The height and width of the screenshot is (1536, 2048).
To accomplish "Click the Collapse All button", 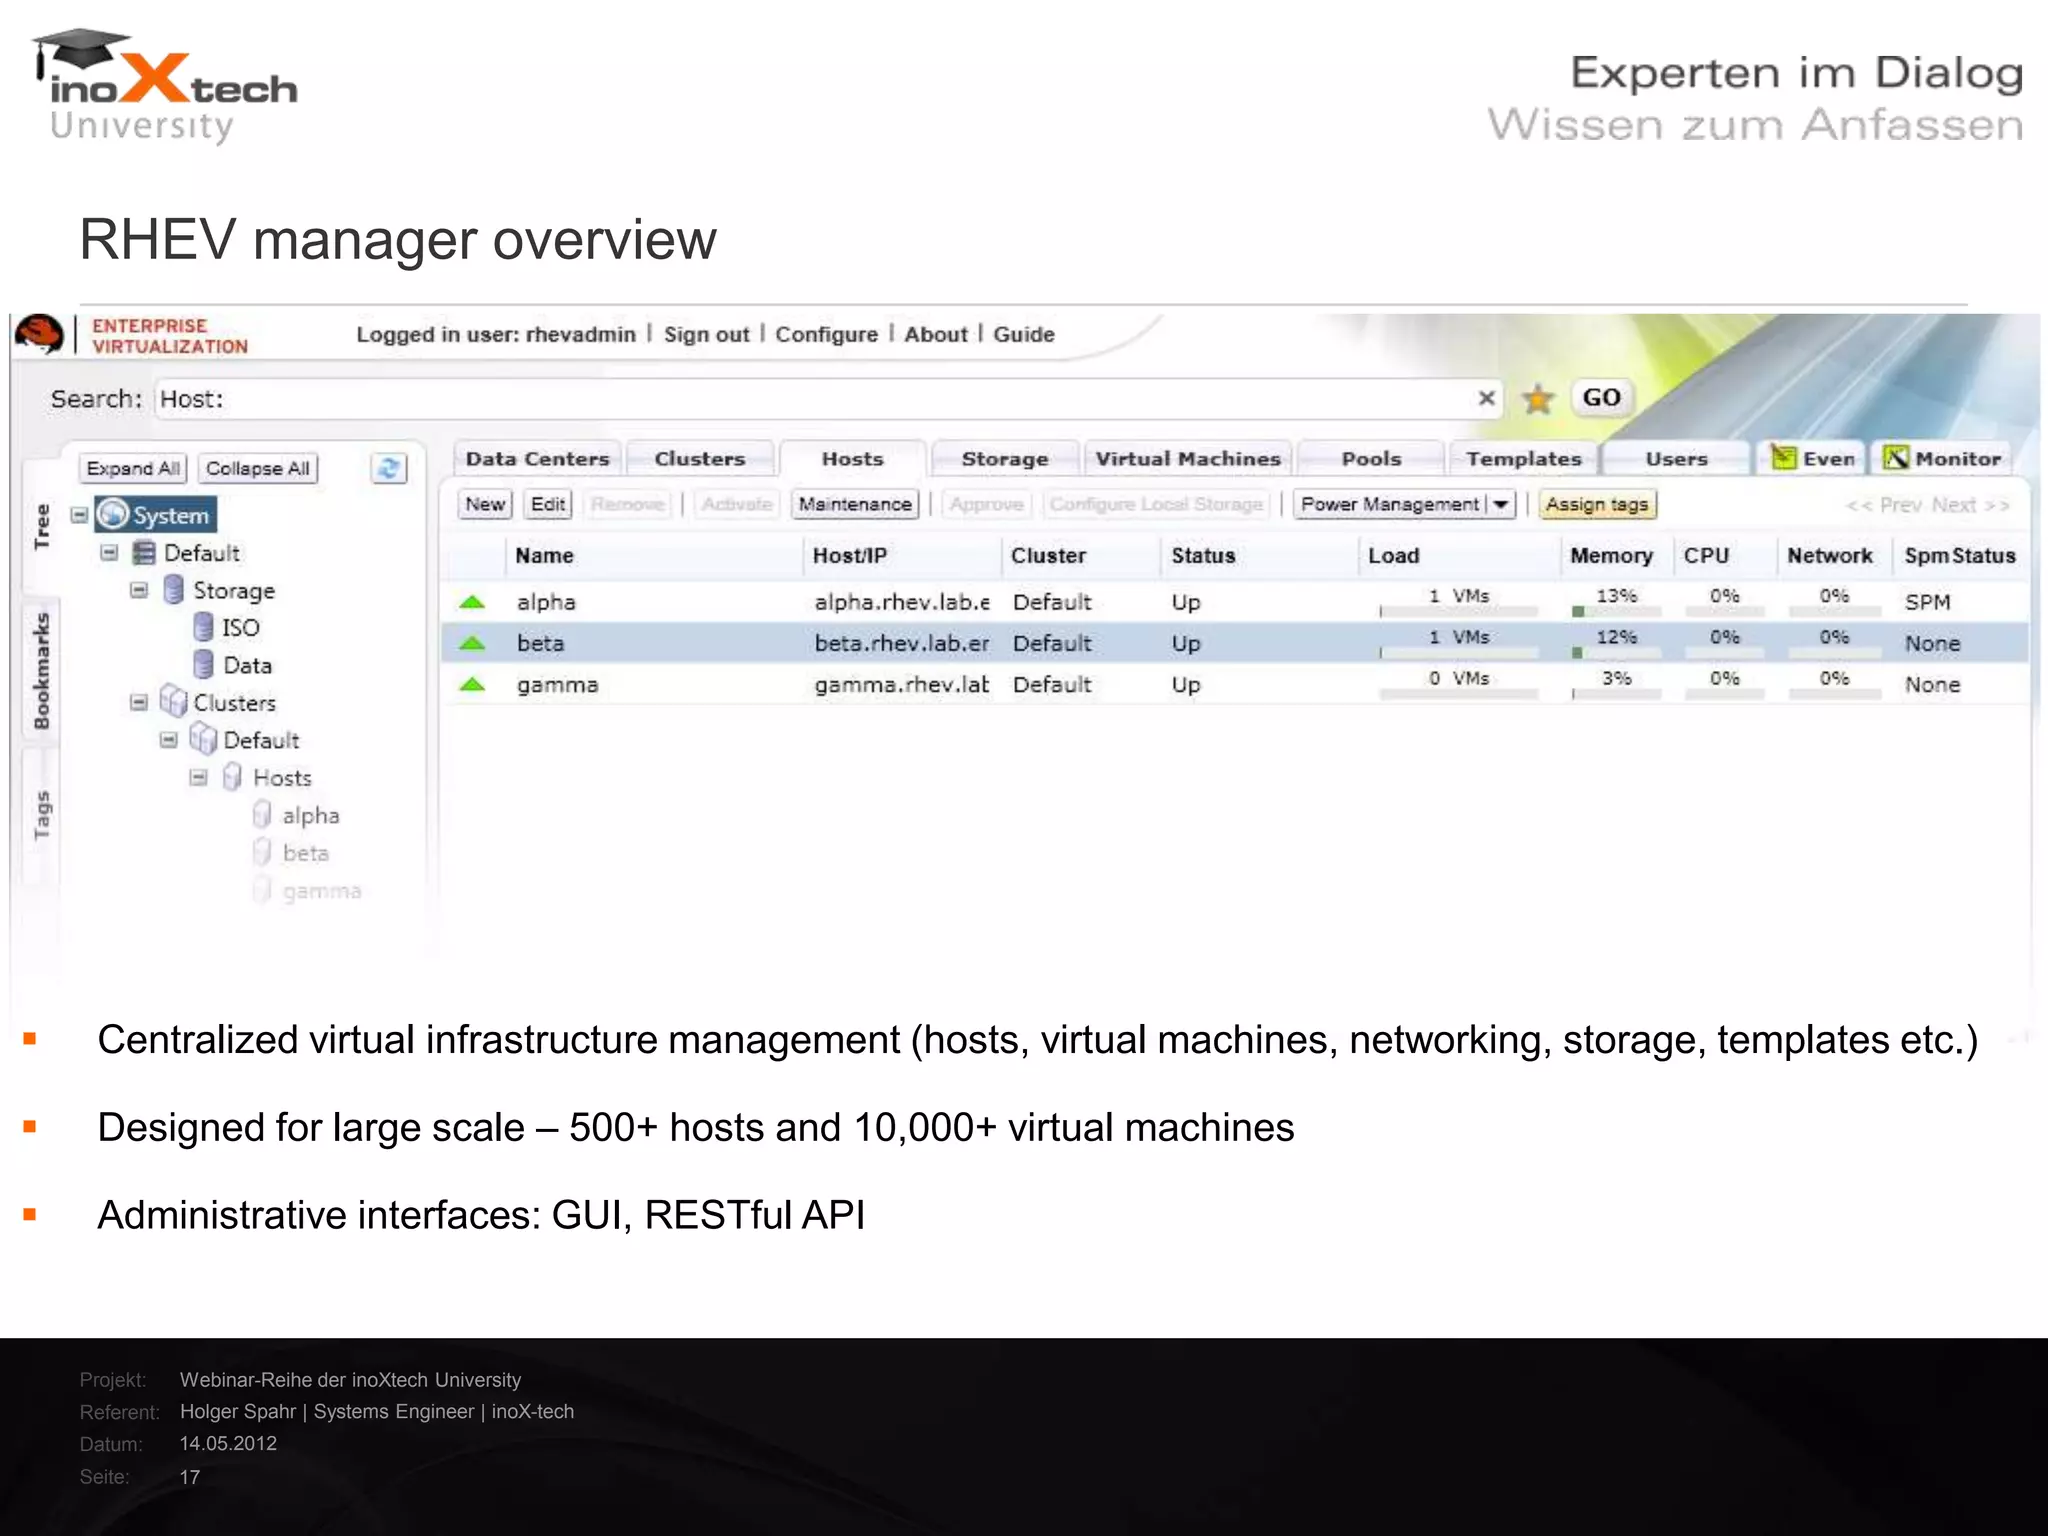I will 257,468.
